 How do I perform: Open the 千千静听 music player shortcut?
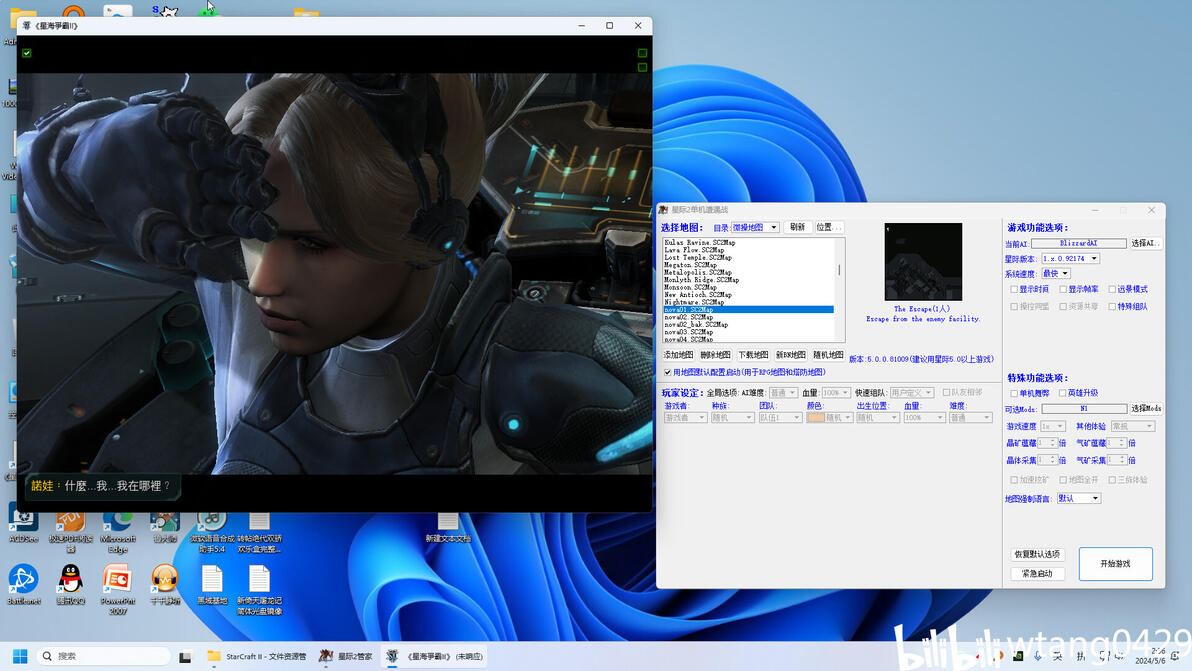pos(164,583)
